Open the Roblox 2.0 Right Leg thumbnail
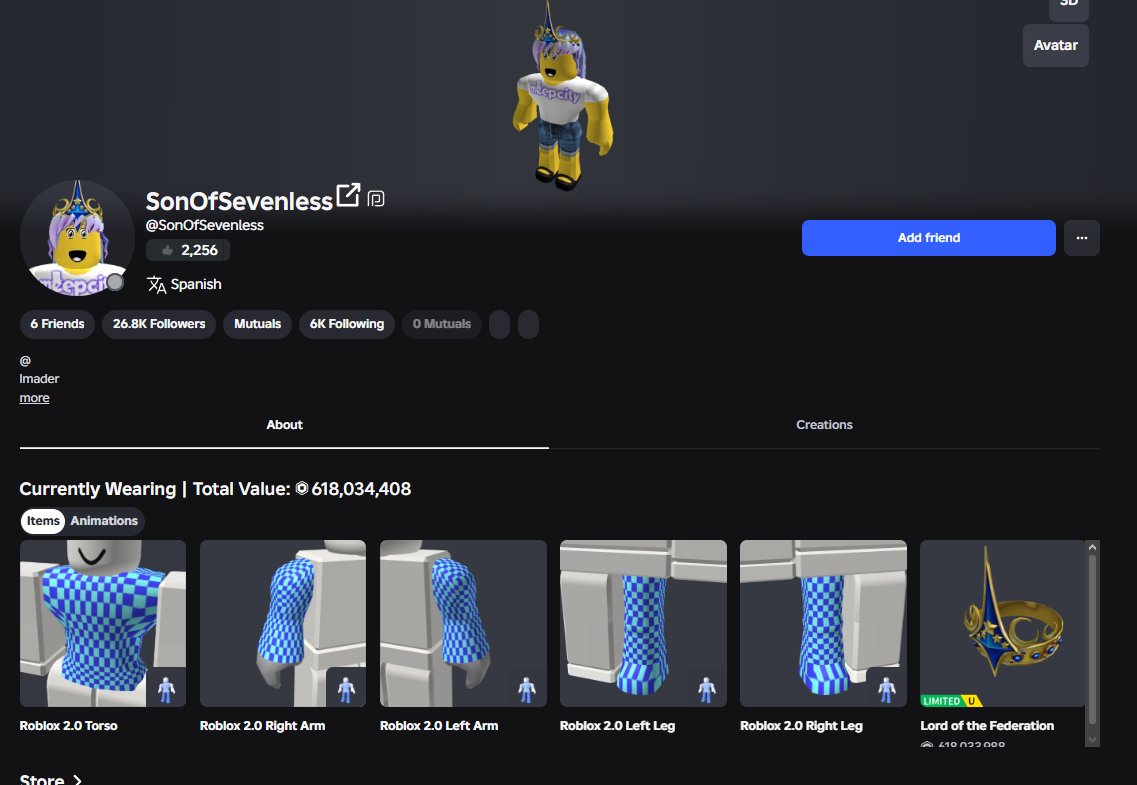 [x=823, y=623]
